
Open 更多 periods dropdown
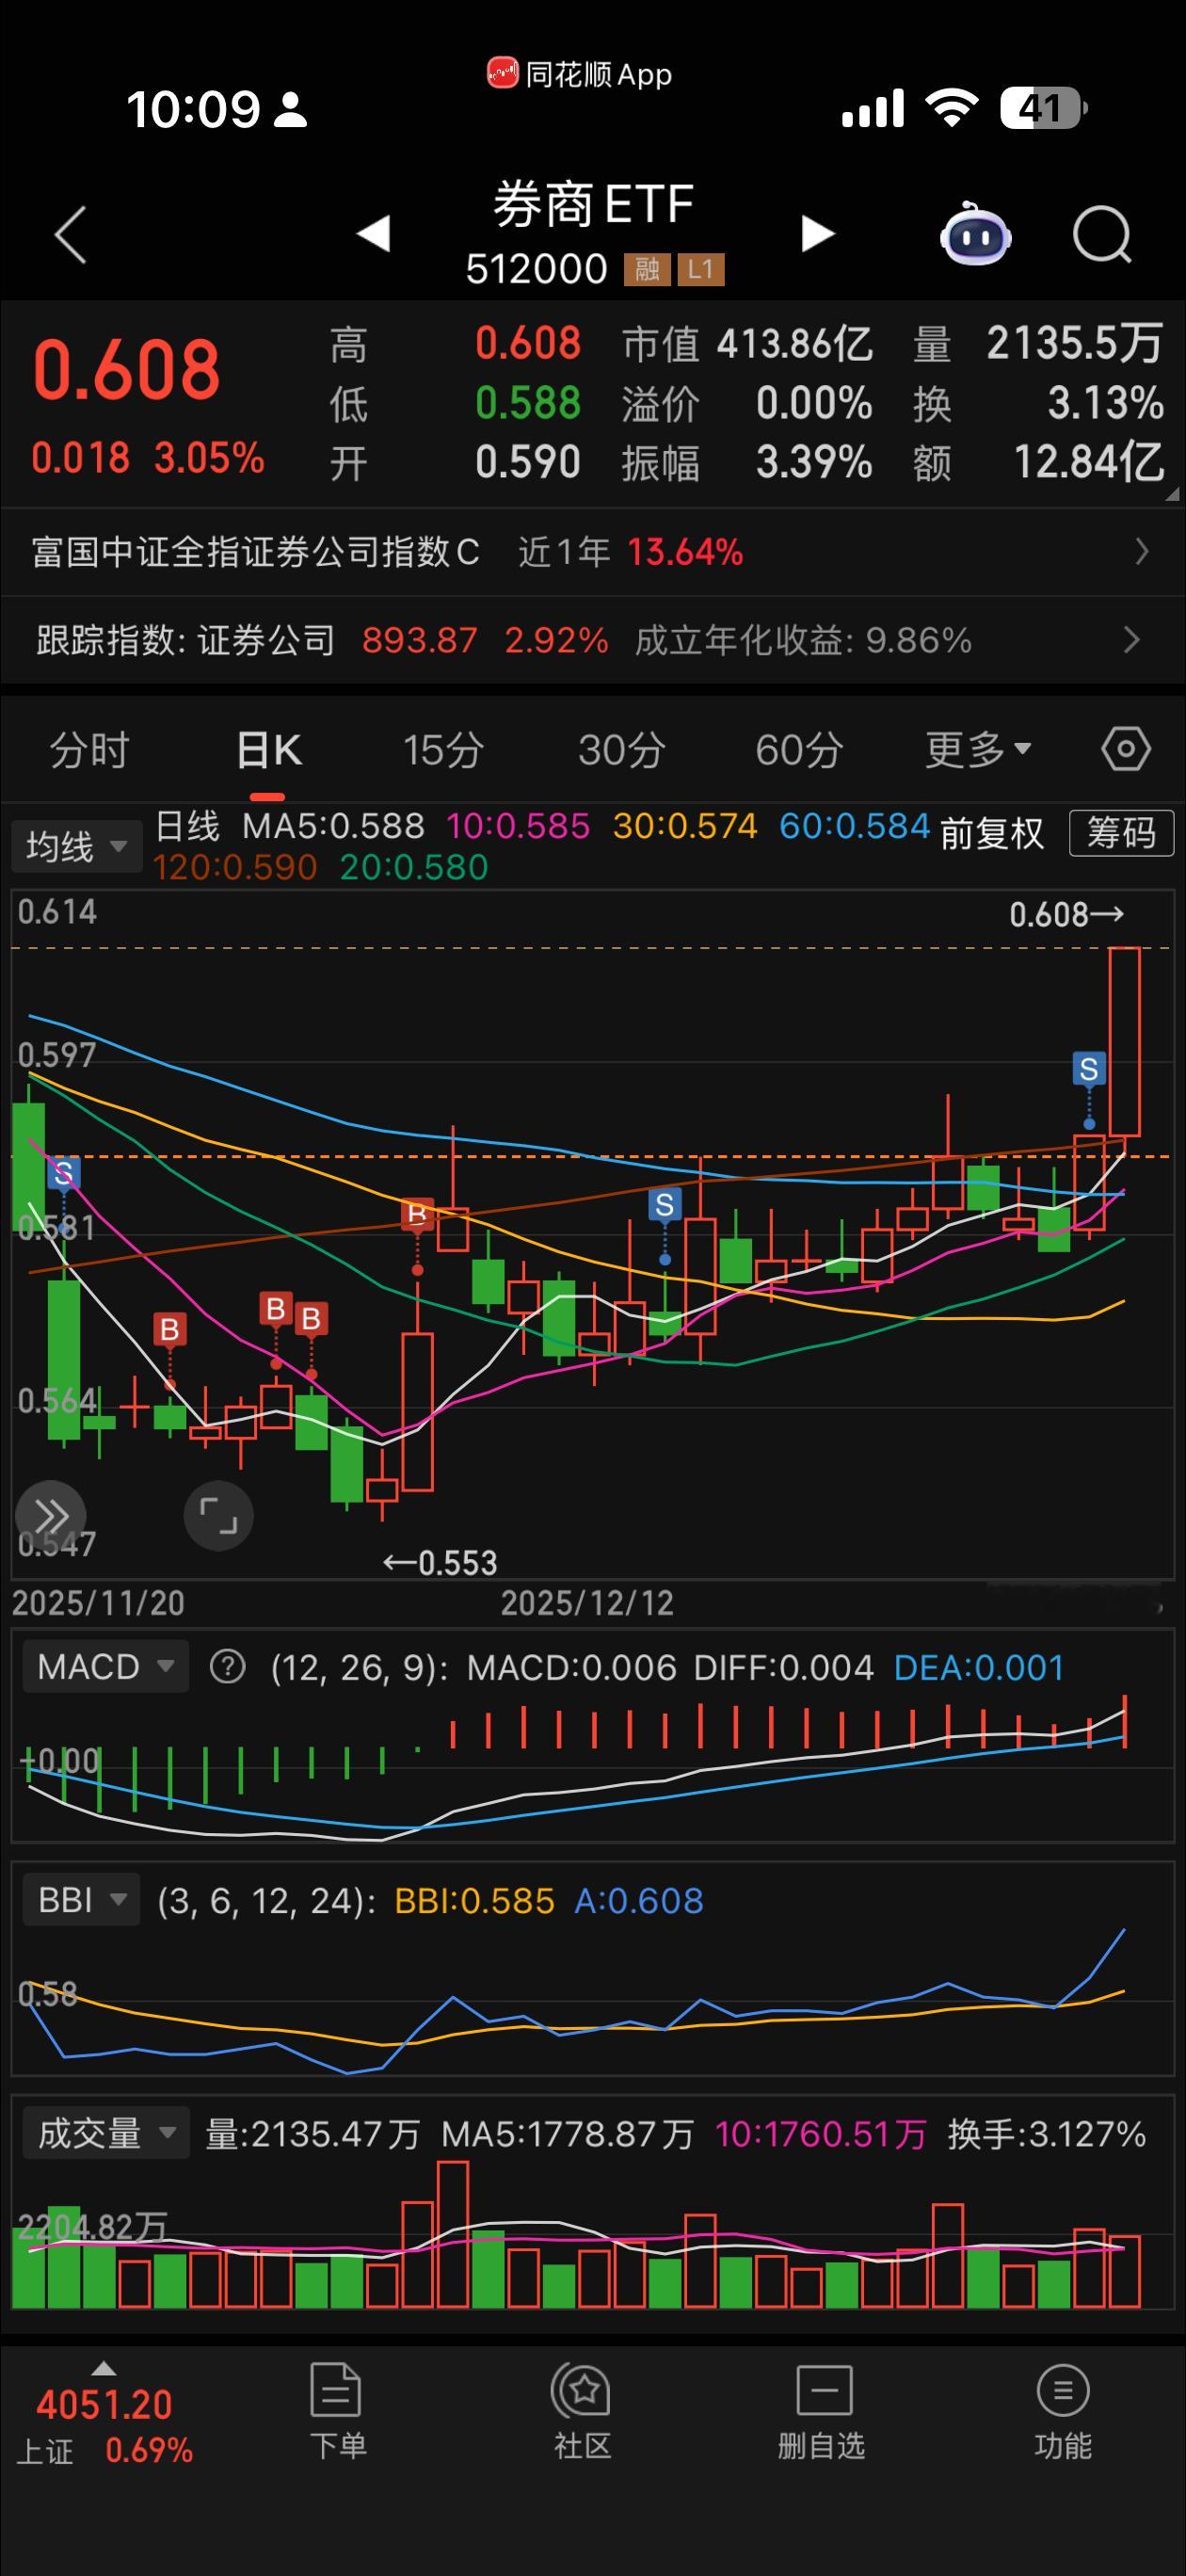(x=978, y=750)
